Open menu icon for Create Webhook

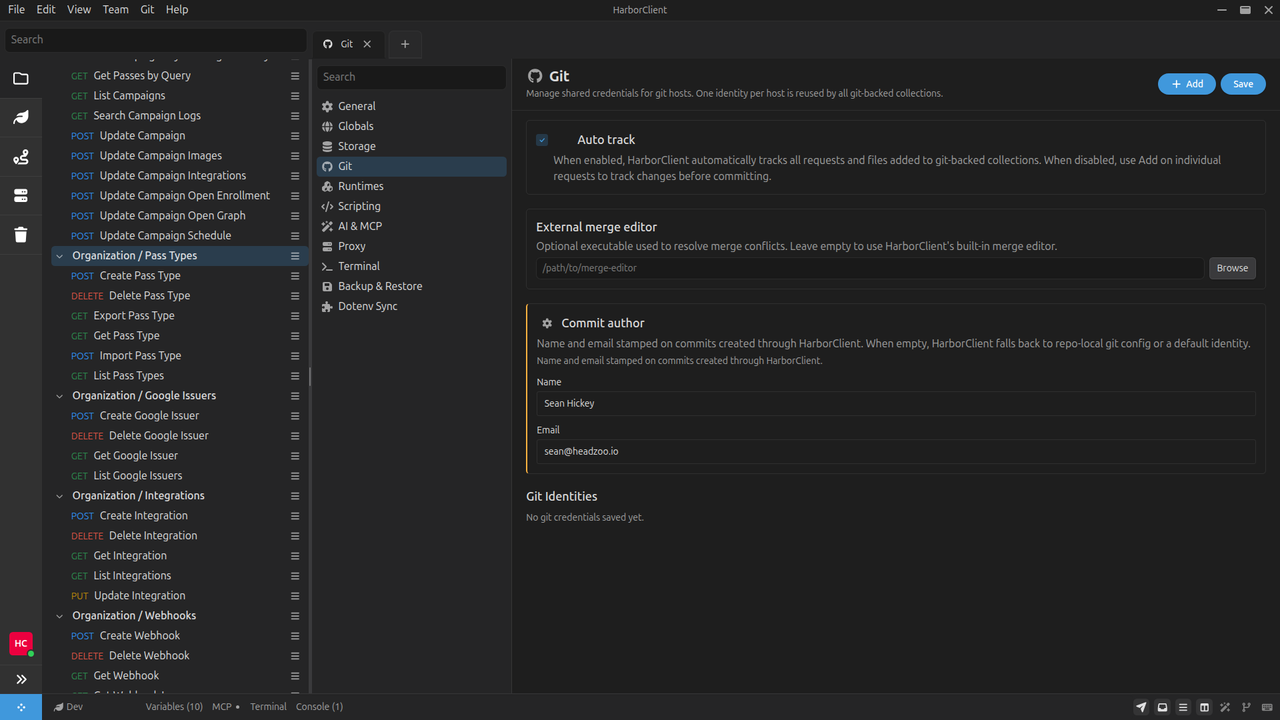[x=295, y=636]
